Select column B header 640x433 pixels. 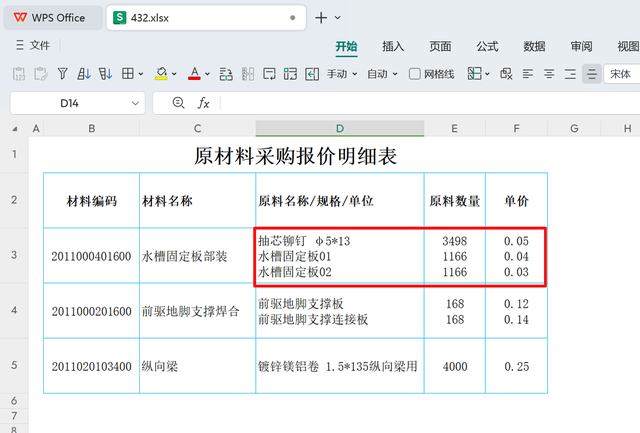pyautogui.click(x=91, y=129)
